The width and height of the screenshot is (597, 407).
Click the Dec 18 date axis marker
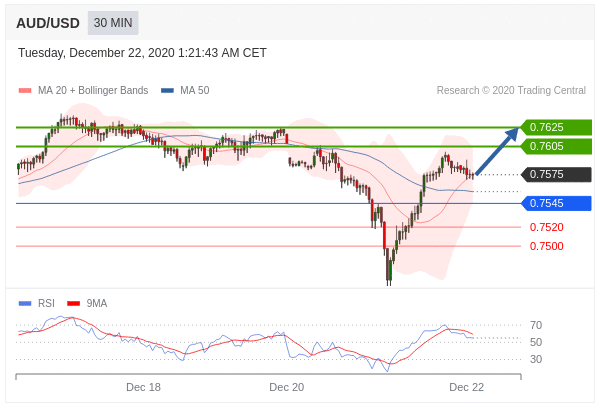143,387
